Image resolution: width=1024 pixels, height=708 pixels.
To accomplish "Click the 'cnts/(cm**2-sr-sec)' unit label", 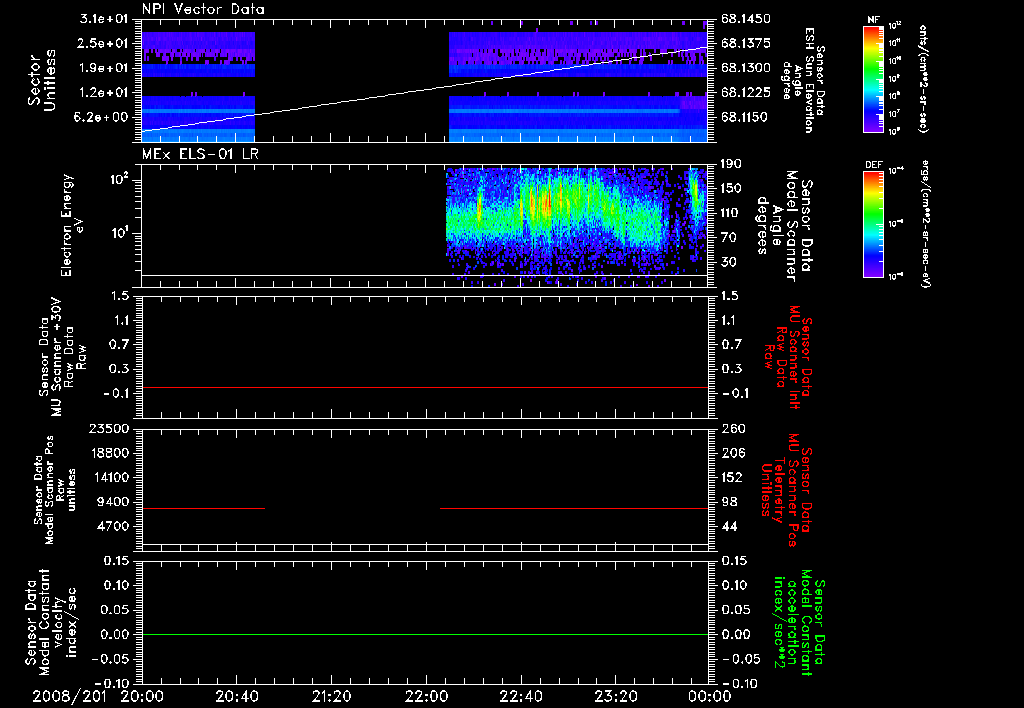I will [x=923, y=78].
